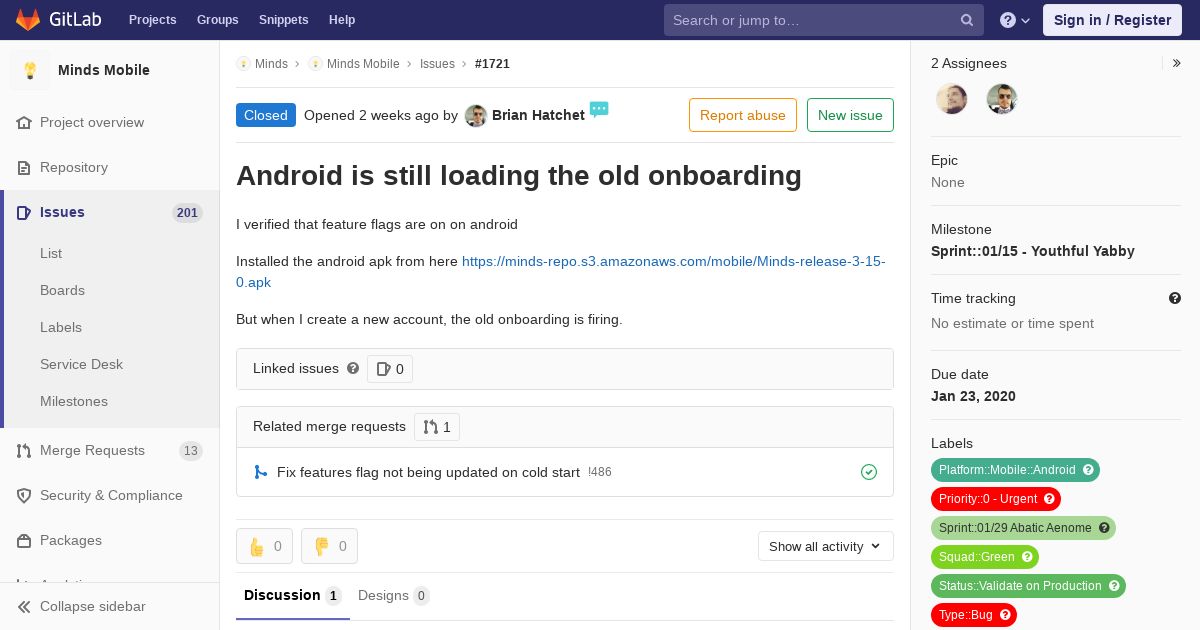Click the New issue button

[850, 115]
